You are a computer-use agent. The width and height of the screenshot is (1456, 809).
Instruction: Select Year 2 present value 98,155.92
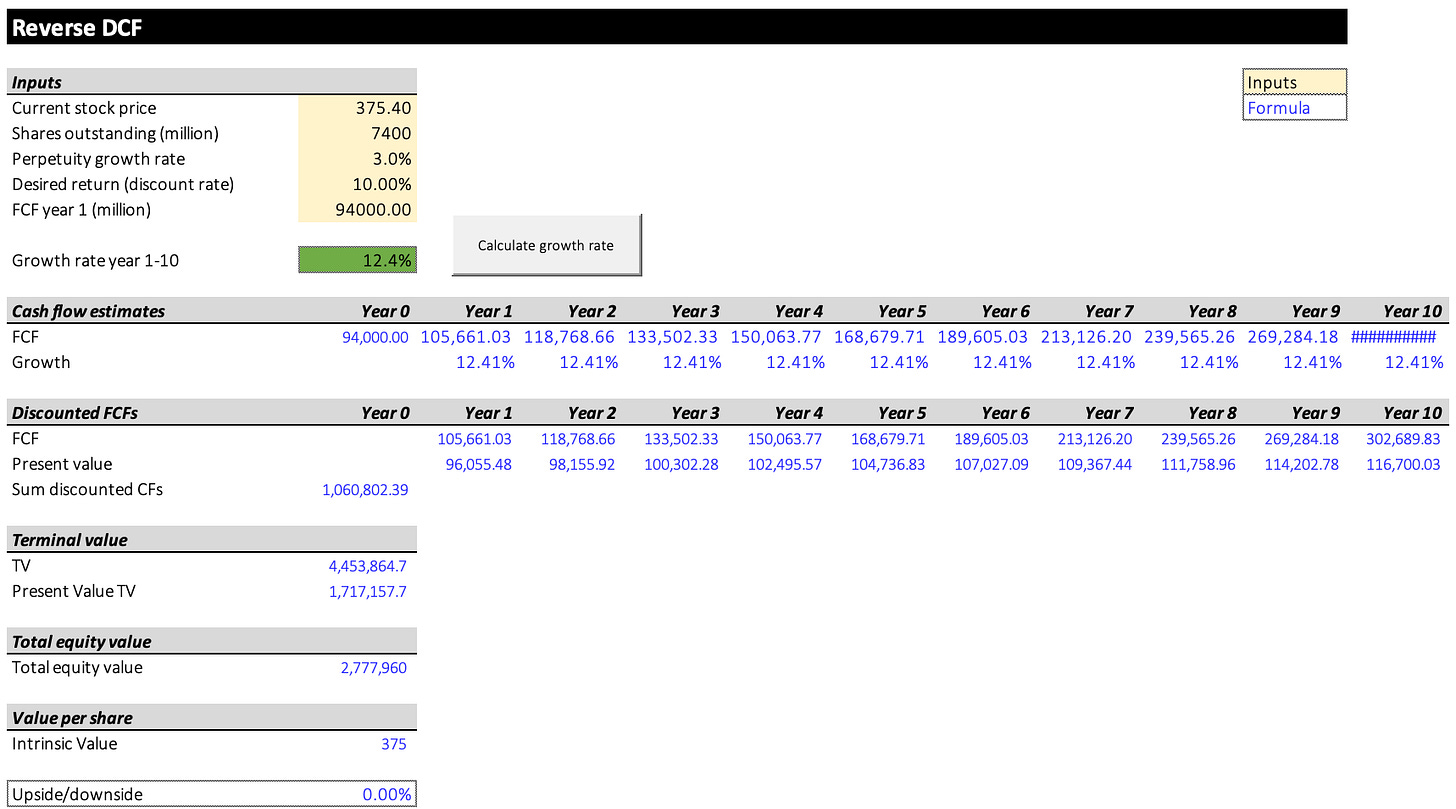581,464
